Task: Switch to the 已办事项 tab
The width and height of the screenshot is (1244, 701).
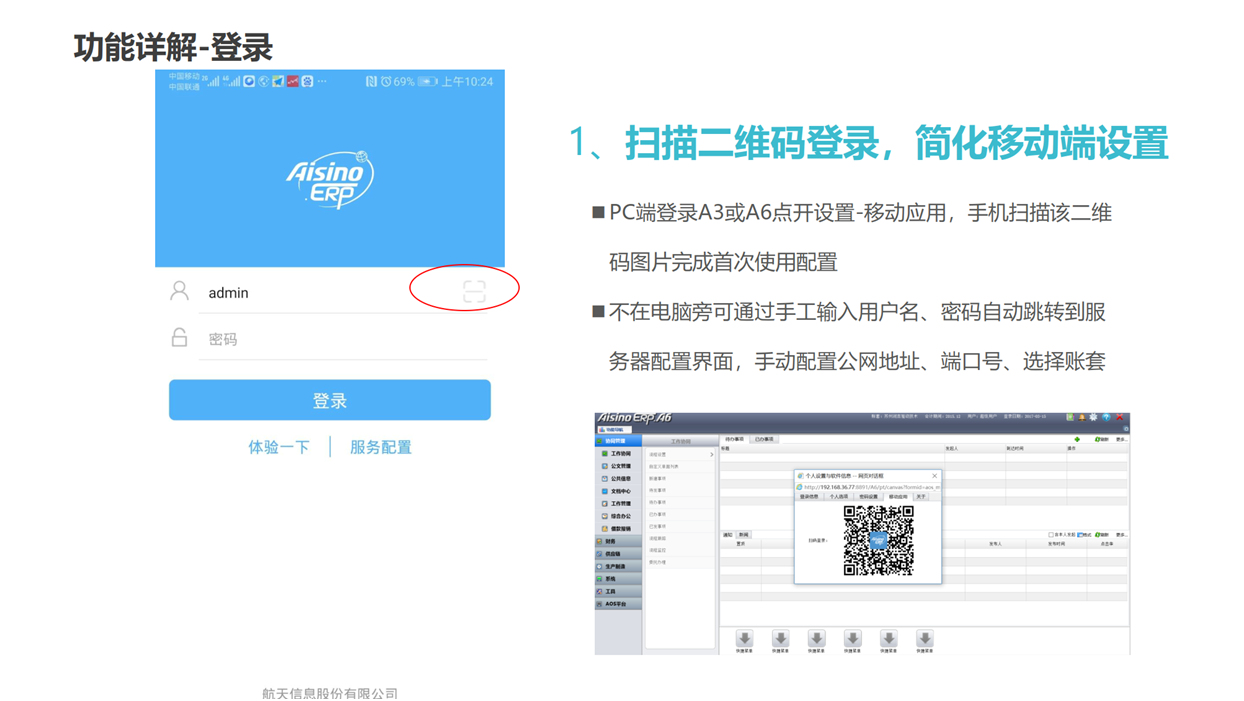Action: [764, 439]
